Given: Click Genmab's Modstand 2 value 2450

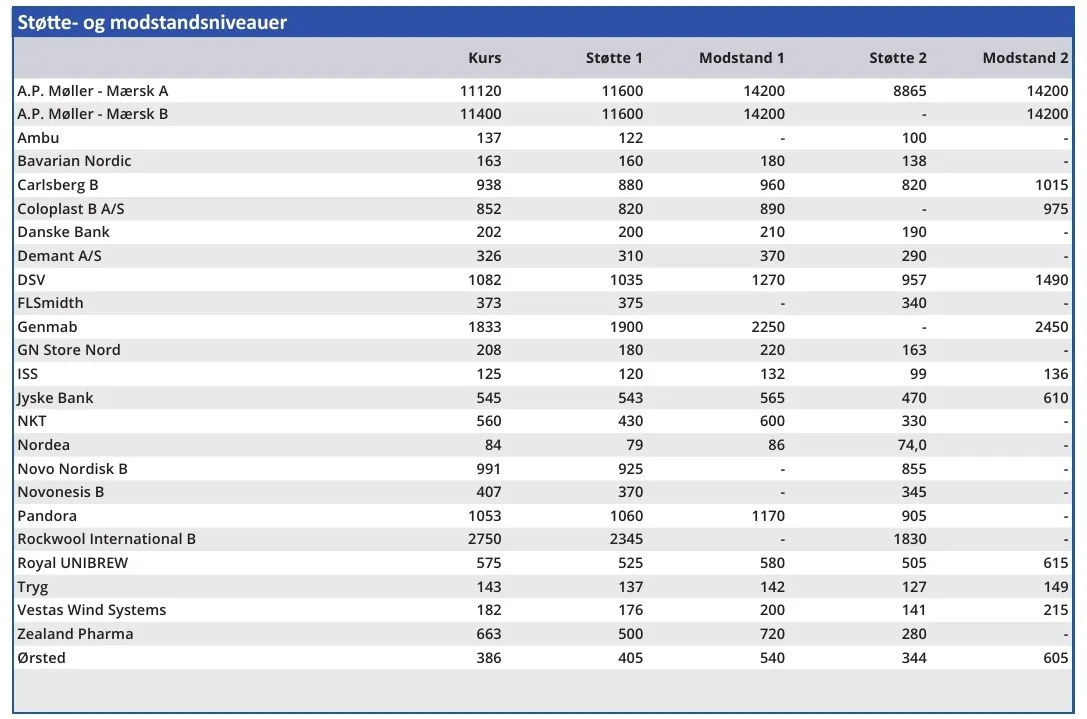Looking at the screenshot, I should 1051,327.
